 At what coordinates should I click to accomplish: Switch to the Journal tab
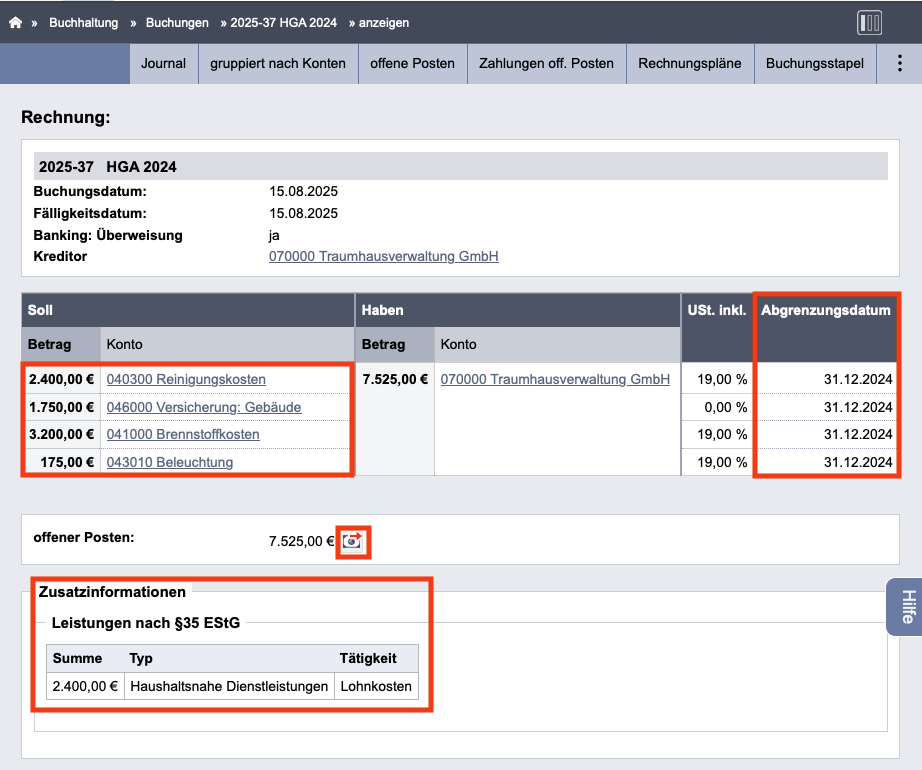tap(163, 63)
